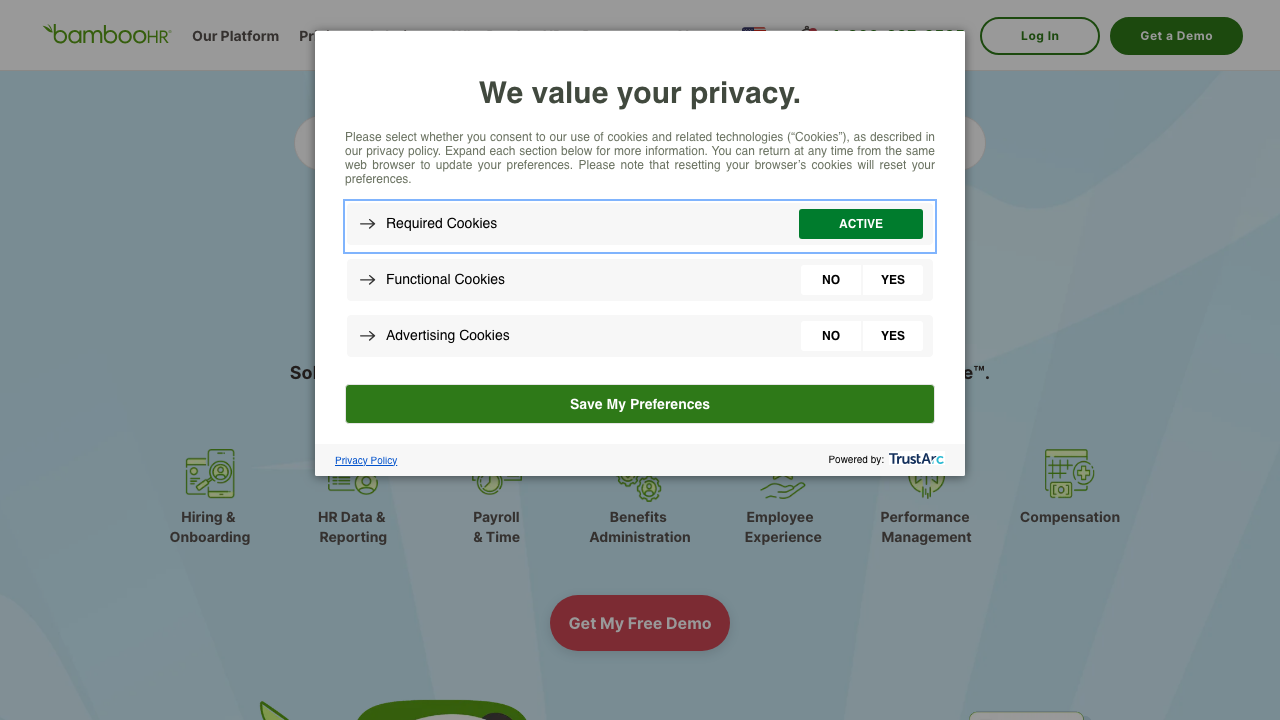This screenshot has height=720, width=1280.
Task: Click the ACTIVE indicator for Required Cookies
Action: click(860, 223)
